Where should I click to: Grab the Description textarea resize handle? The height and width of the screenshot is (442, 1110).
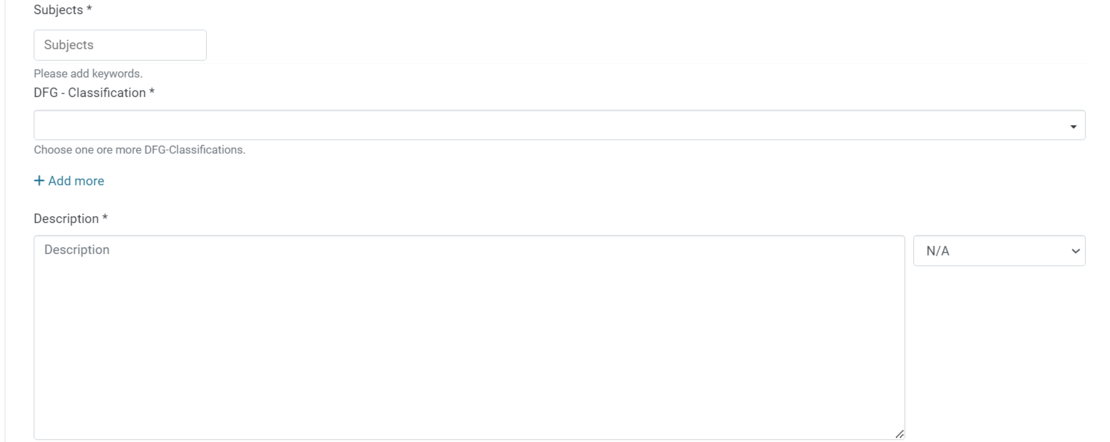pyautogui.click(x=899, y=434)
